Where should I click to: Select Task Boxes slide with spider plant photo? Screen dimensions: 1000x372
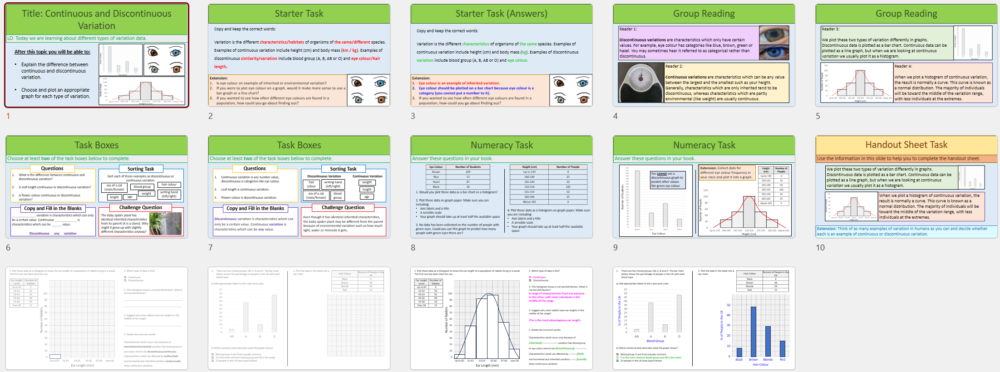(x=97, y=187)
